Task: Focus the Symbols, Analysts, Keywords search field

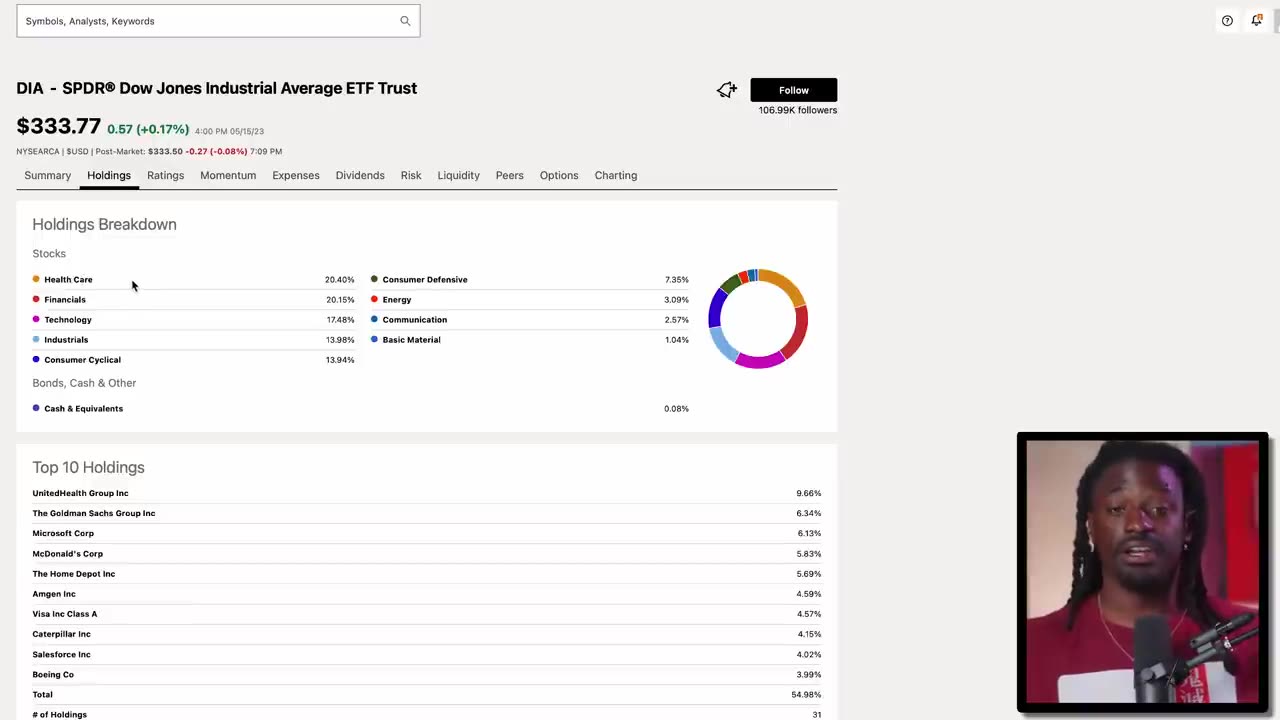Action: (x=218, y=21)
